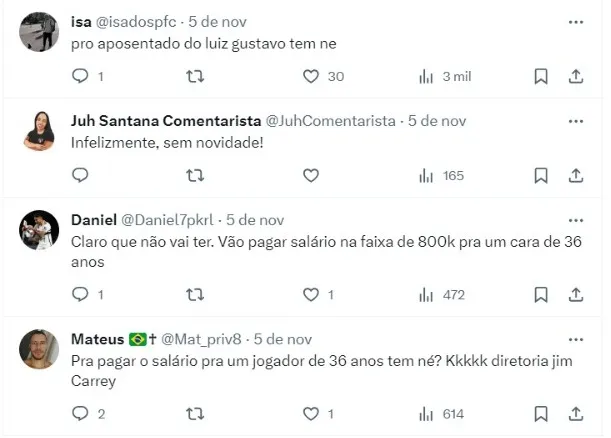Open more options on Juh Santana's tweet

576,120
